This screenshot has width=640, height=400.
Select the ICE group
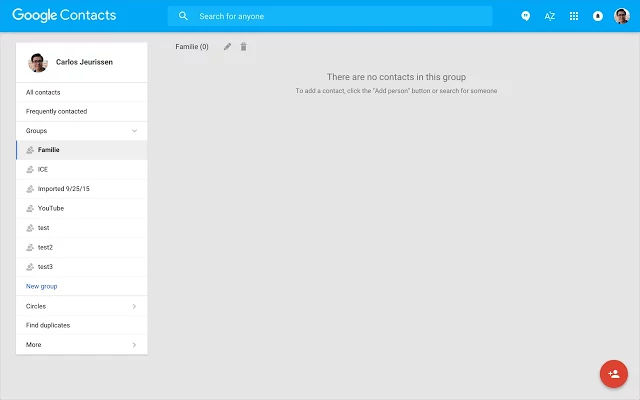[x=43, y=170]
